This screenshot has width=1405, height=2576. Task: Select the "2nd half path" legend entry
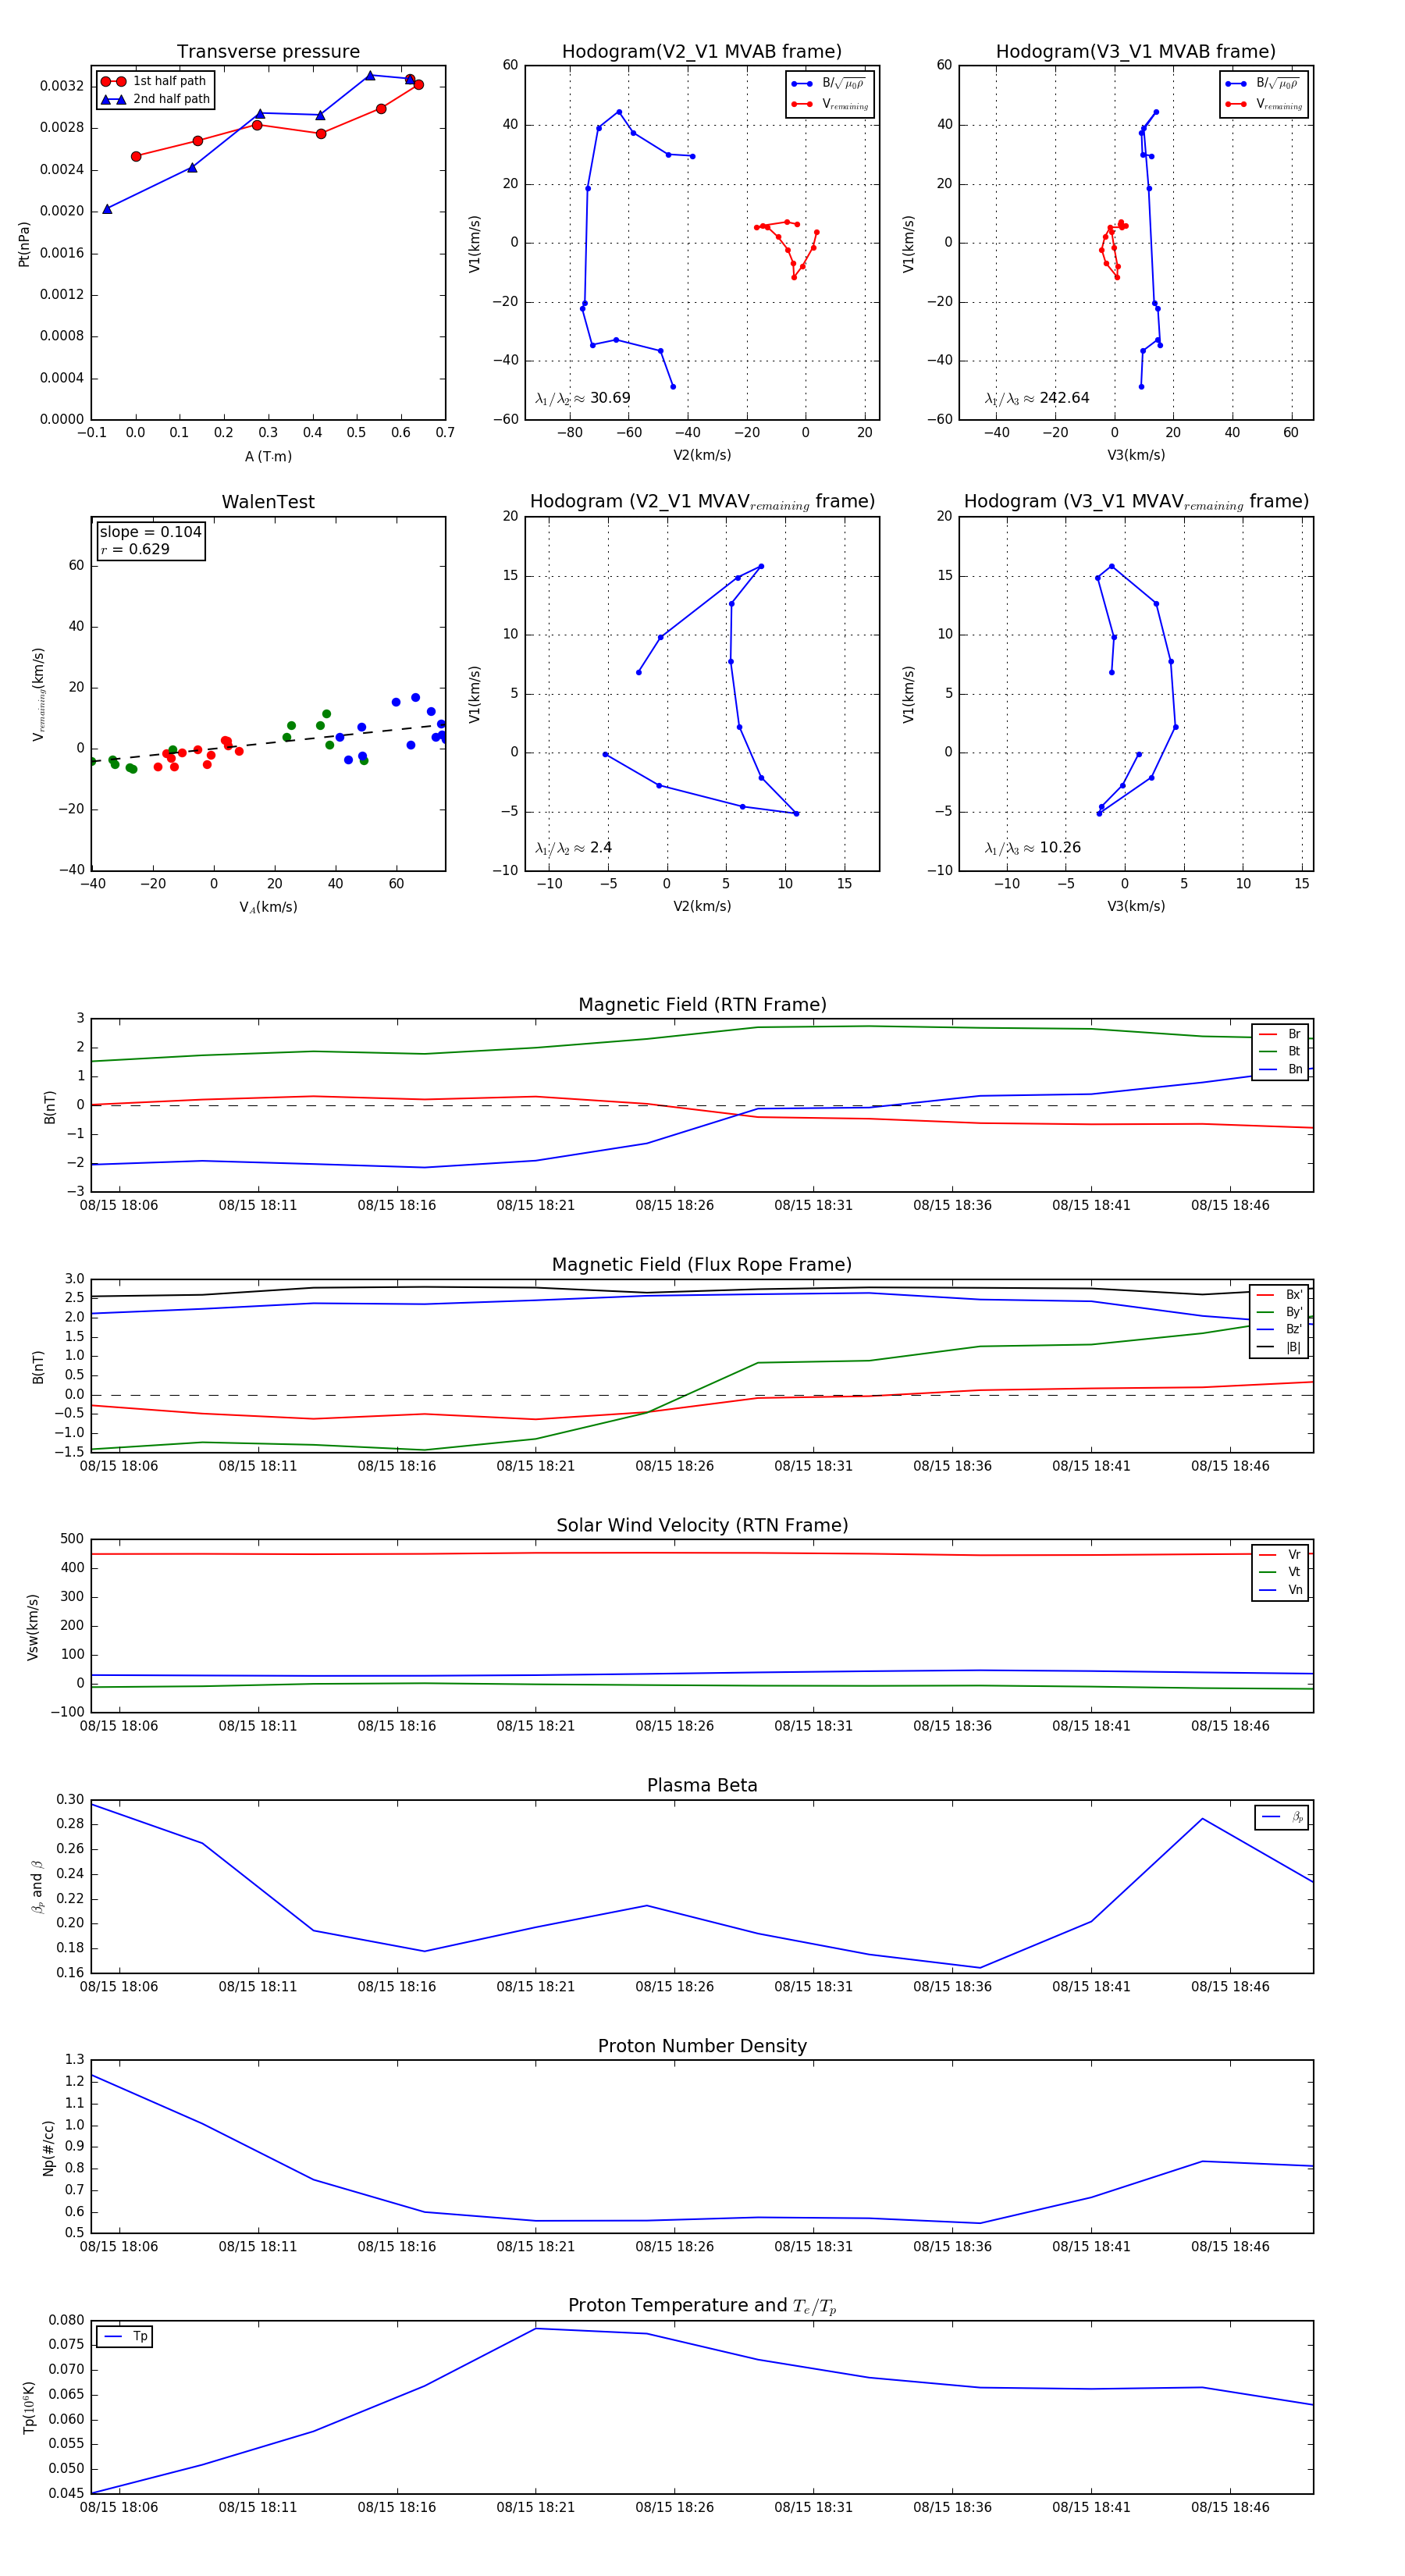[156, 99]
